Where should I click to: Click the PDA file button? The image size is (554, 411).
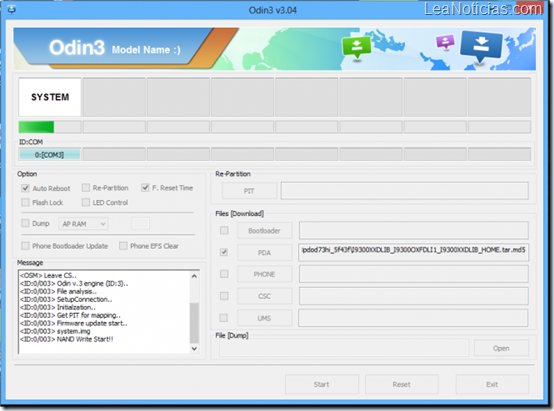point(265,253)
